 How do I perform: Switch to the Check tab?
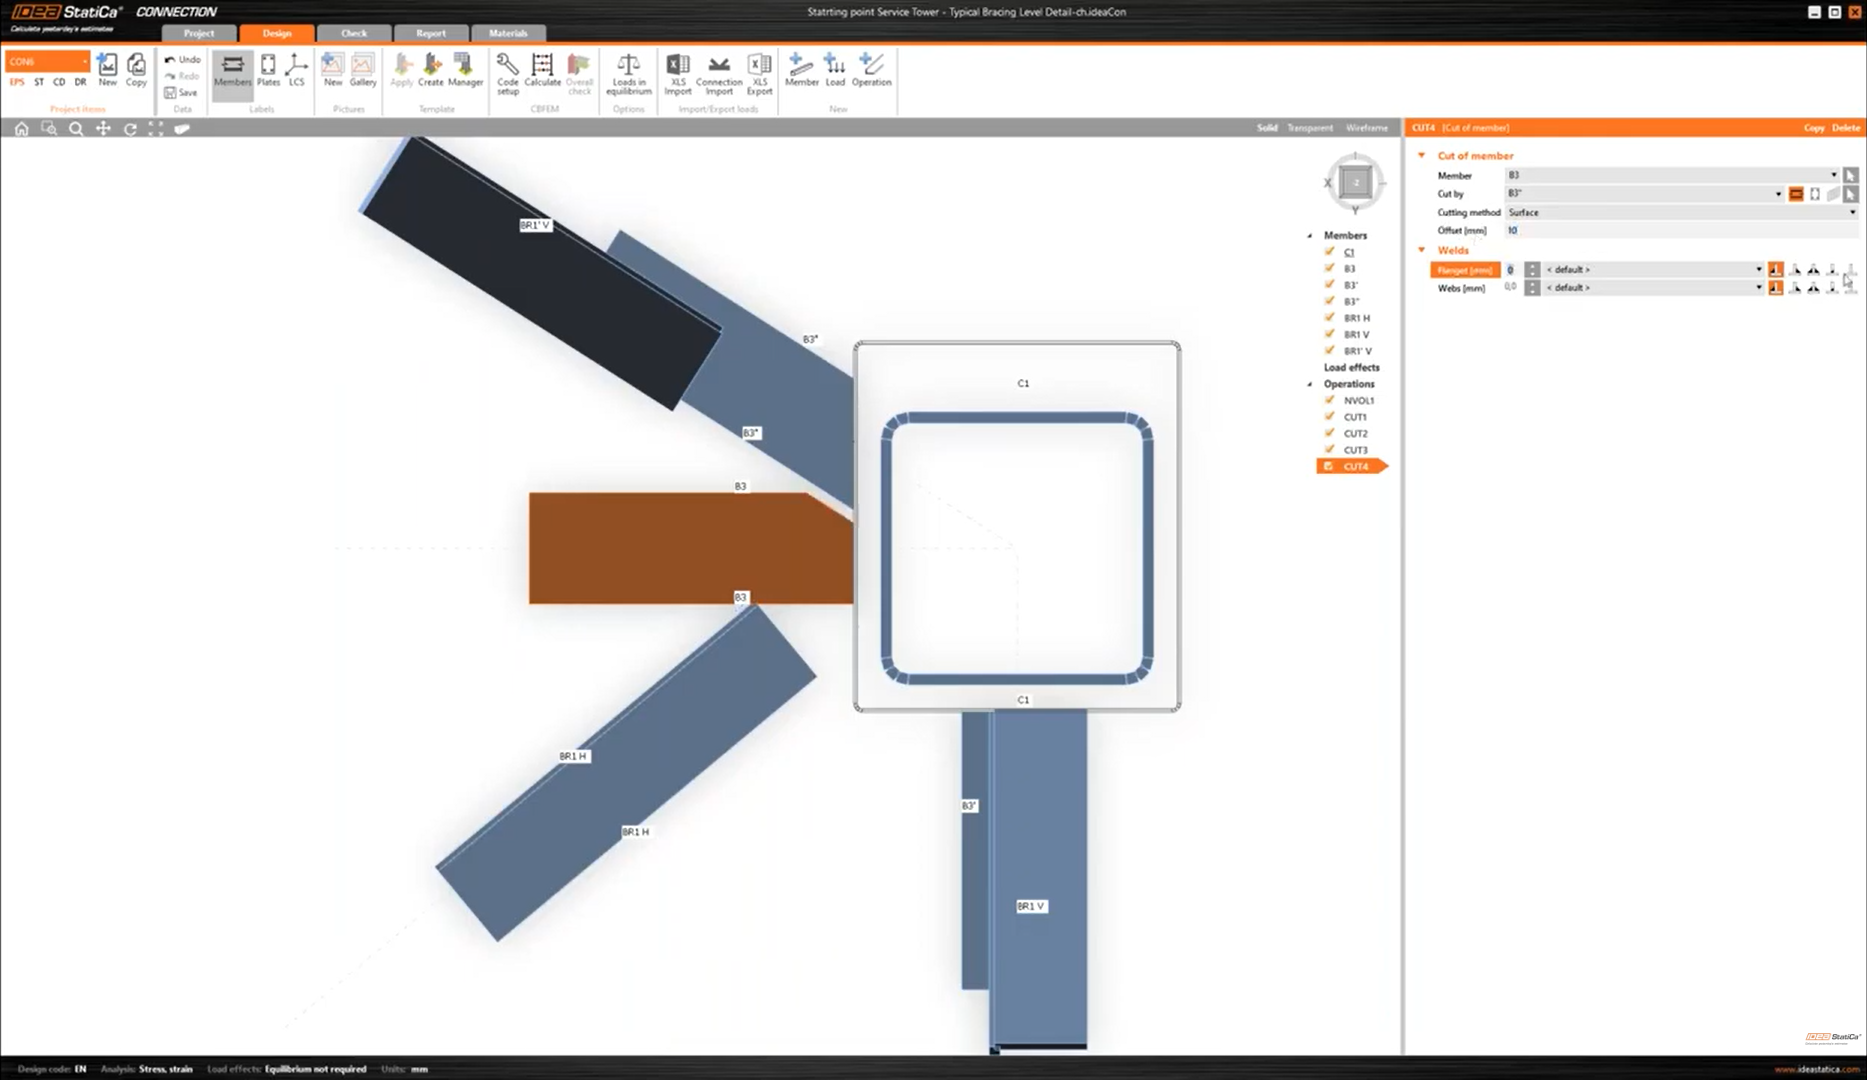(x=354, y=33)
